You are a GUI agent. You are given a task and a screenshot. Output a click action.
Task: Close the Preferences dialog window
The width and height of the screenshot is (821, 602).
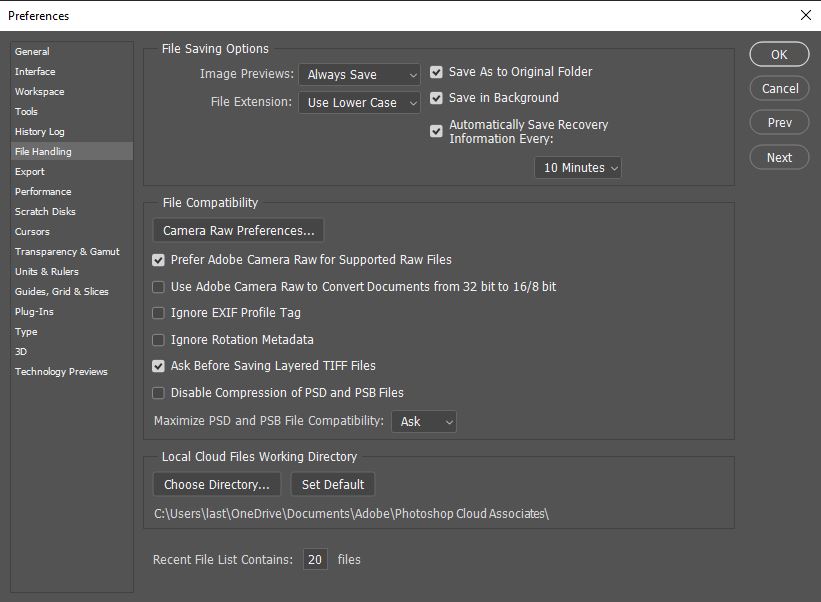tap(806, 15)
